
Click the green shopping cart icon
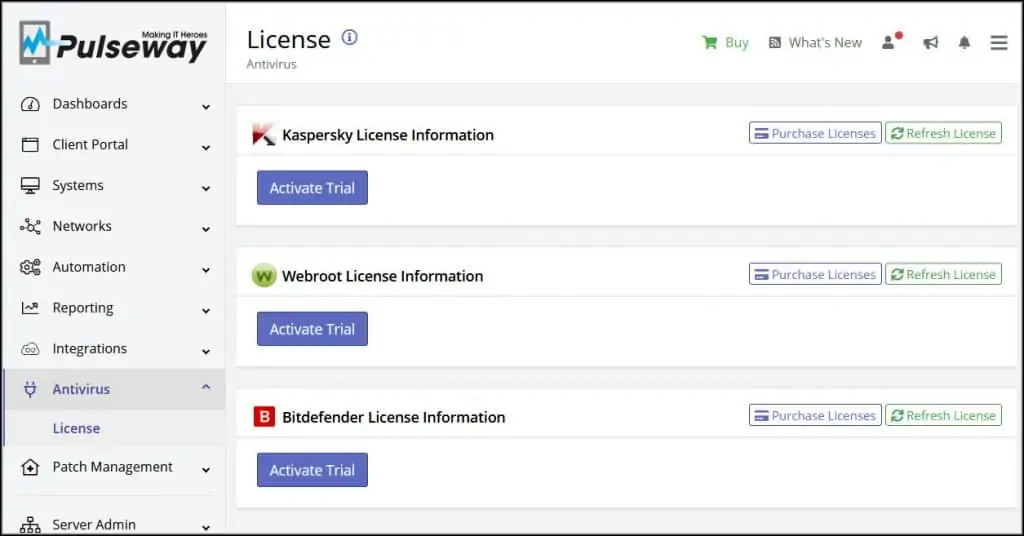pyautogui.click(x=709, y=42)
